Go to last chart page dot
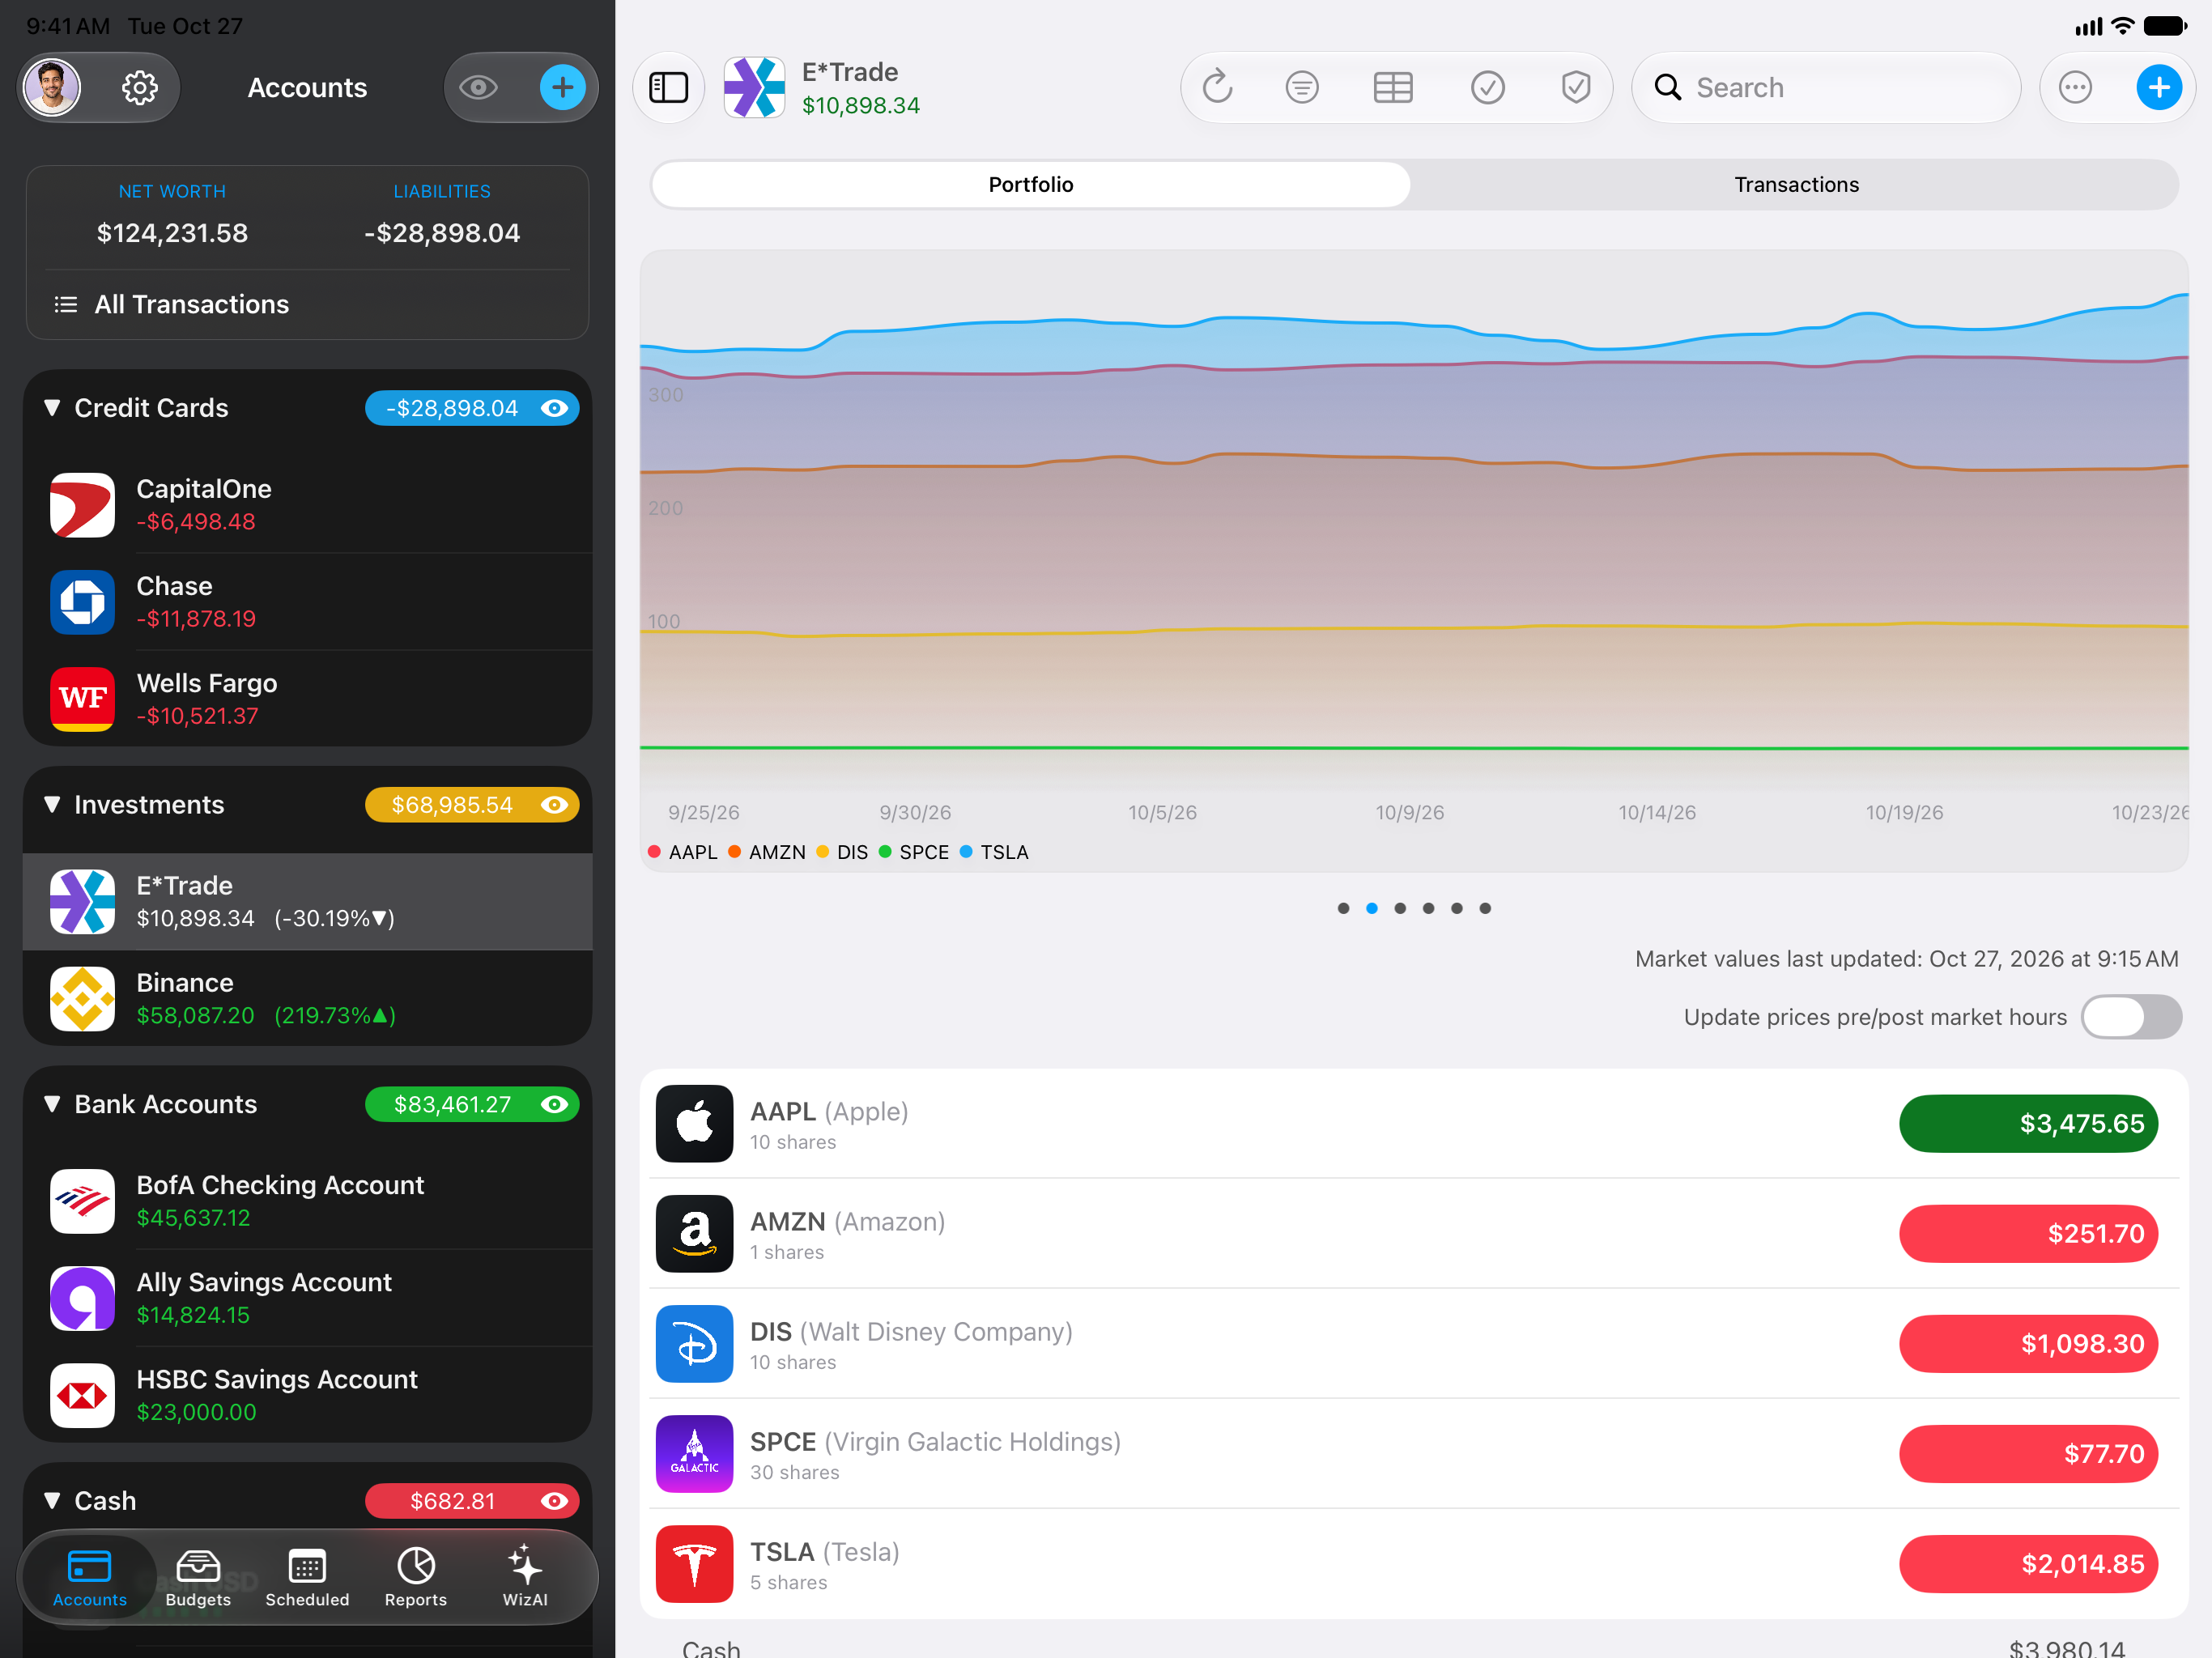This screenshot has width=2212, height=1658. pos(1485,908)
